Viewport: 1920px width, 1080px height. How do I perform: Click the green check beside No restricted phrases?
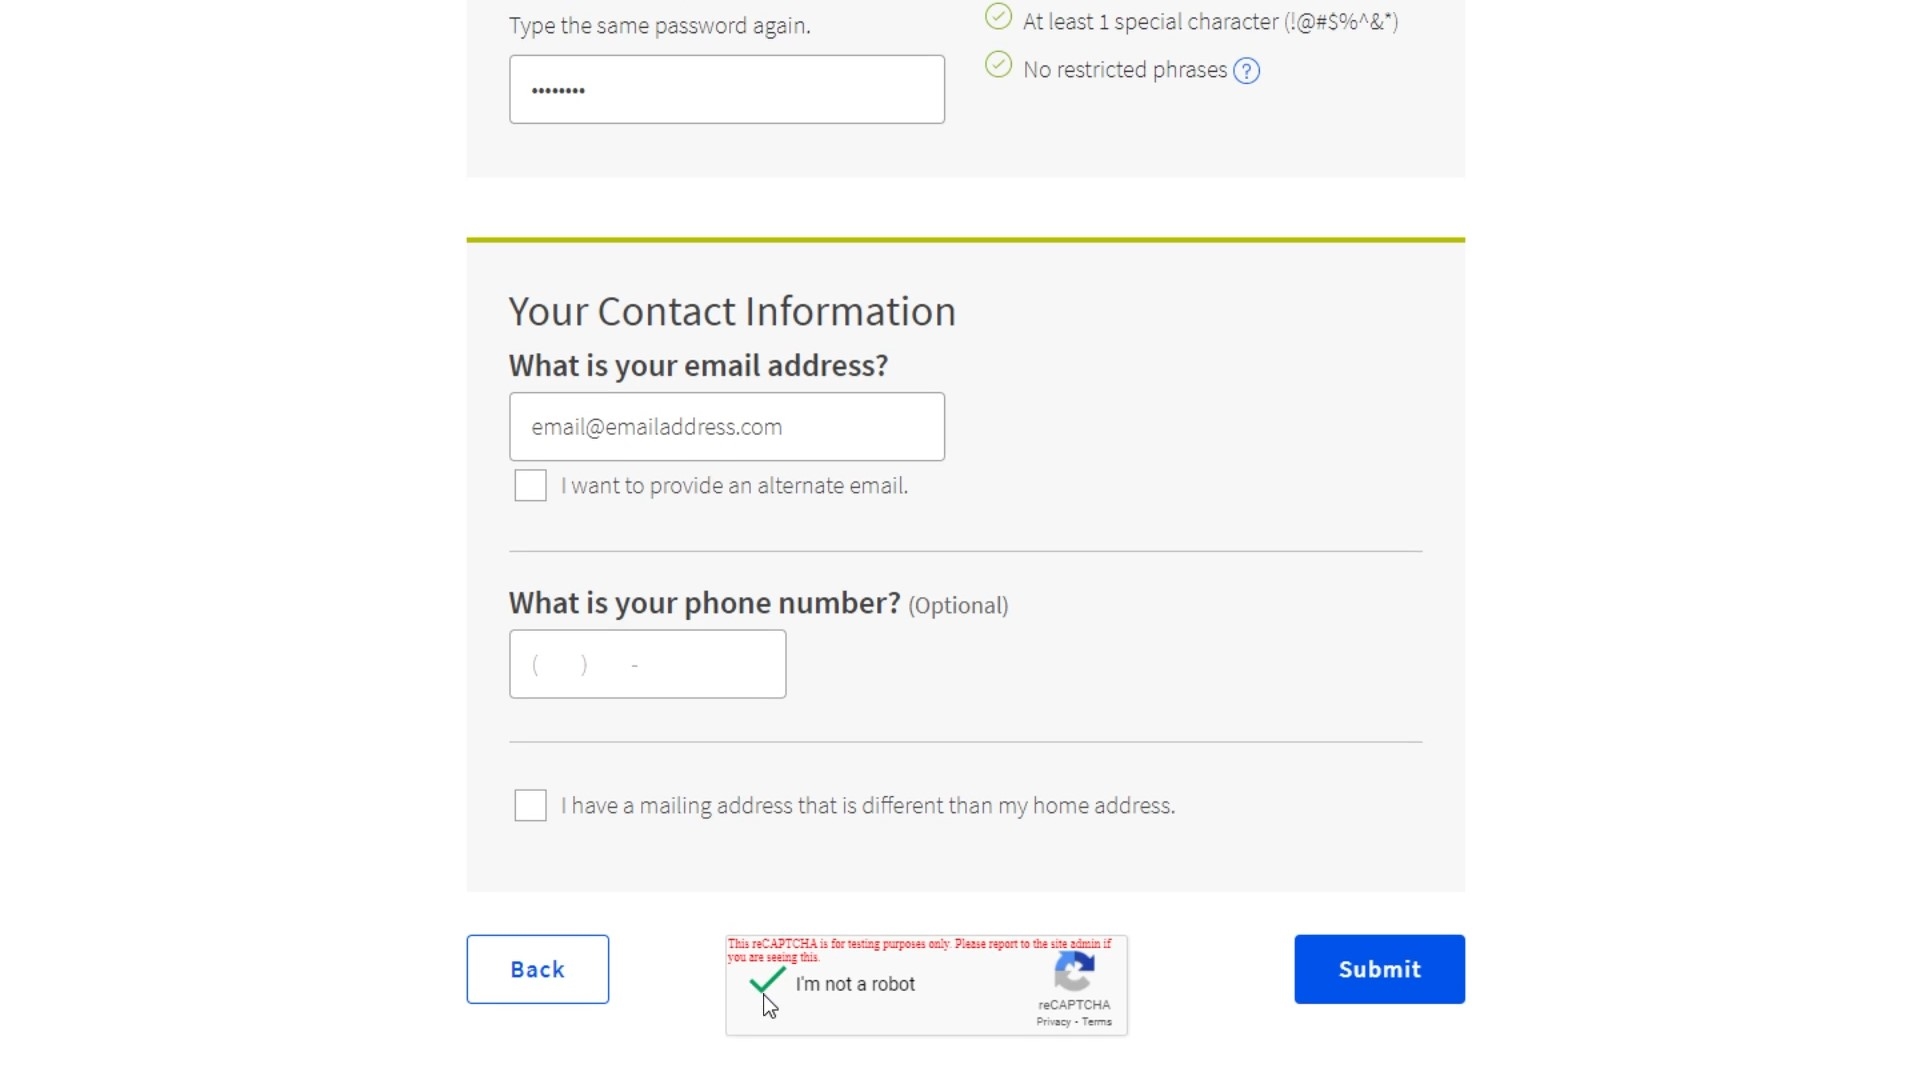[x=998, y=65]
